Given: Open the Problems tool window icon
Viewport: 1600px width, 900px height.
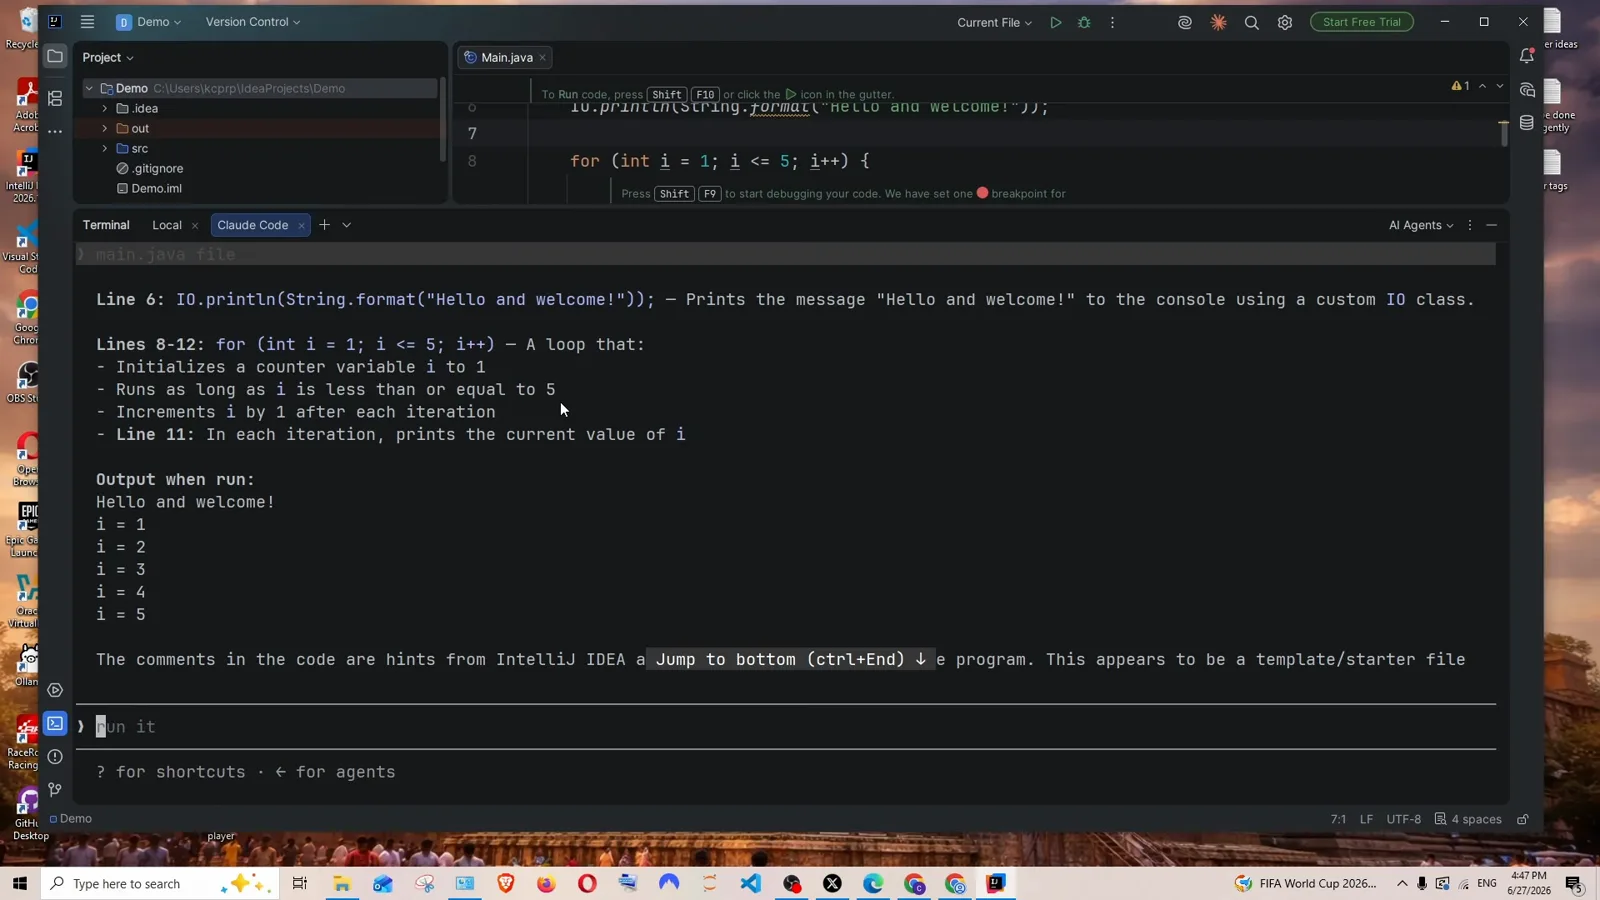Looking at the screenshot, I should [x=55, y=757].
